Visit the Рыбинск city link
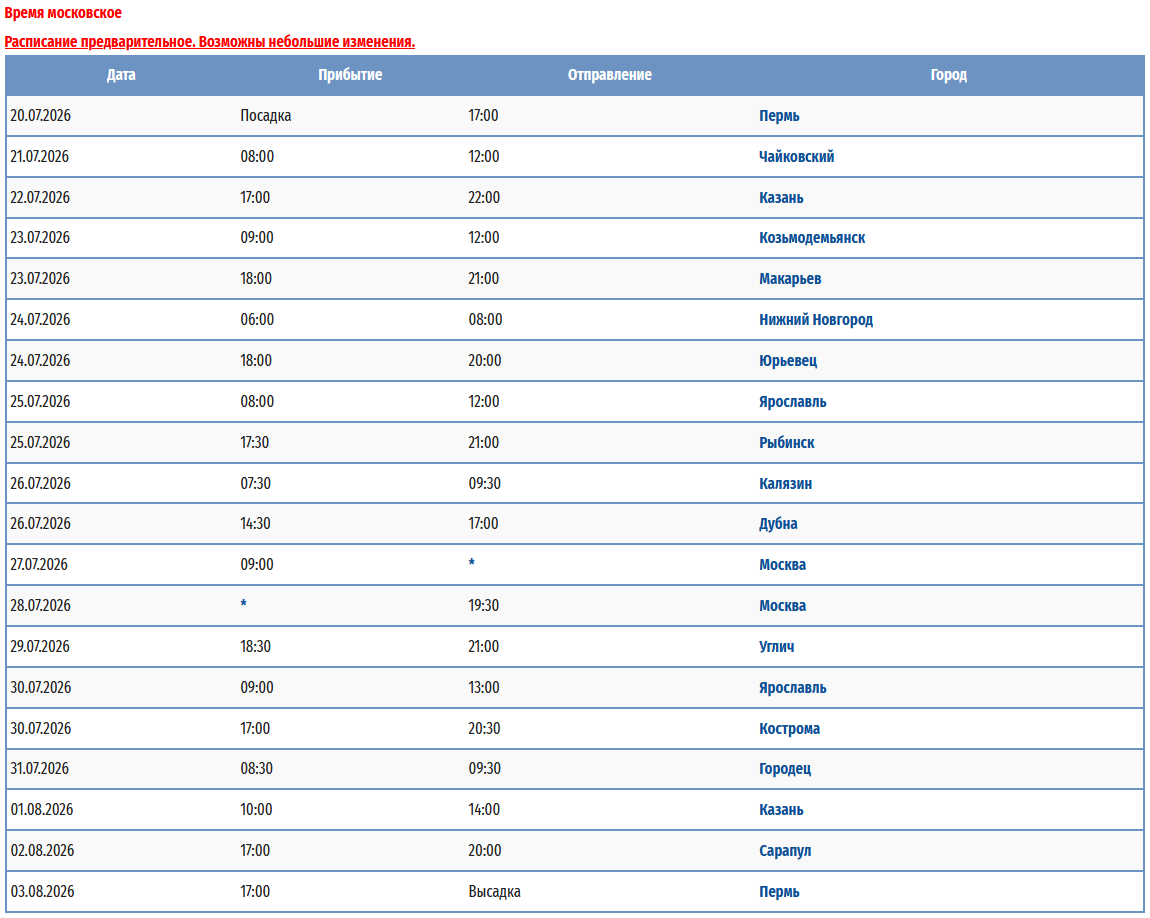The width and height of the screenshot is (1150, 918). click(x=786, y=443)
